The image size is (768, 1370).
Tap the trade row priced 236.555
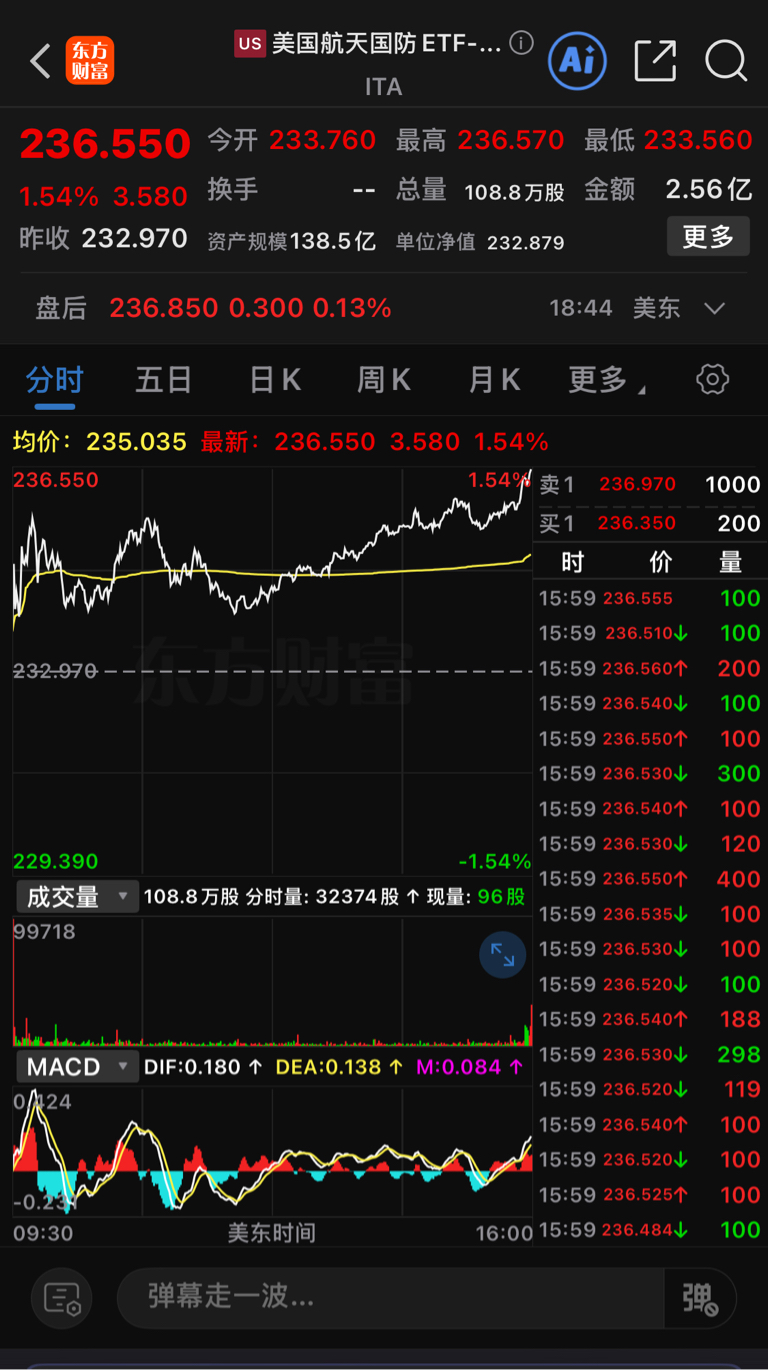(650, 599)
